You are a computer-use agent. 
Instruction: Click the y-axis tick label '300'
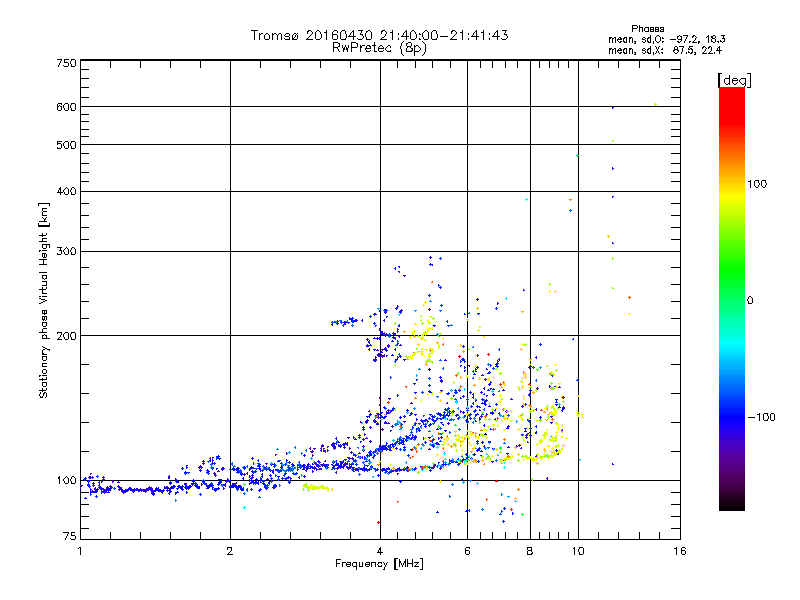pos(66,251)
